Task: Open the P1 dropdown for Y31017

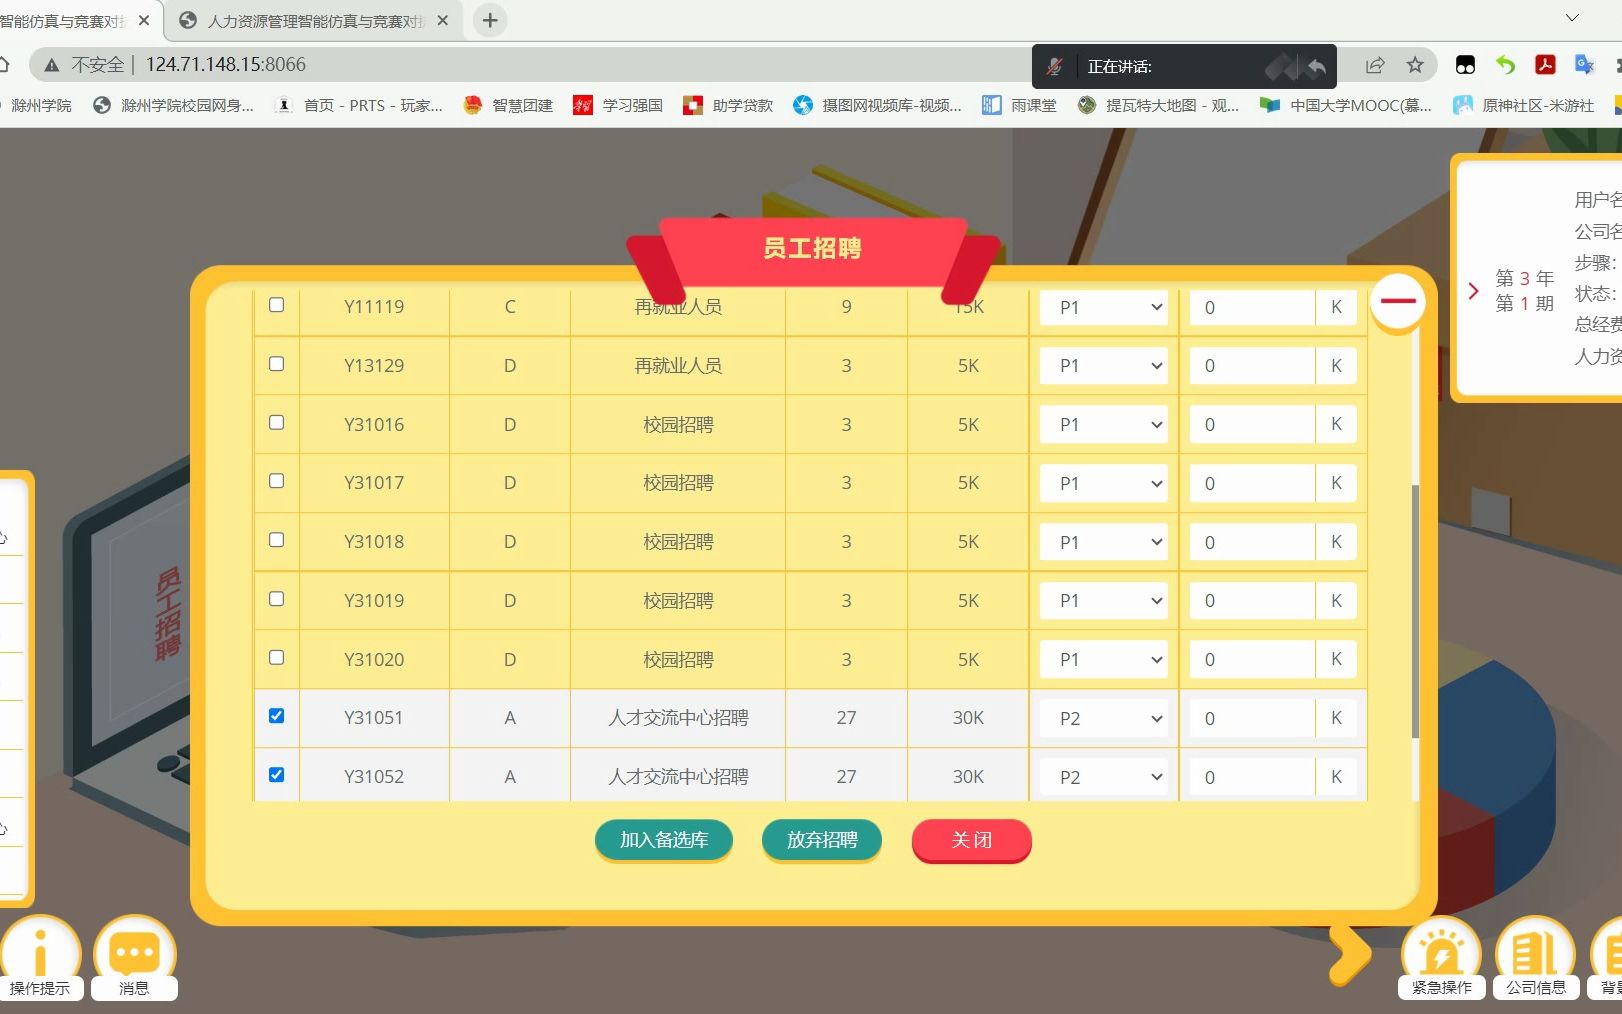Action: click(1104, 483)
